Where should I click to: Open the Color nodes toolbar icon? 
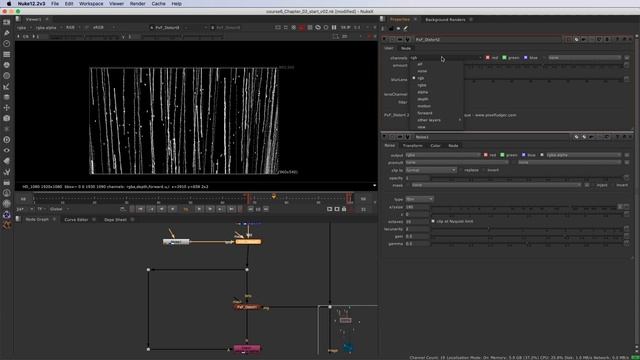pos(7,65)
